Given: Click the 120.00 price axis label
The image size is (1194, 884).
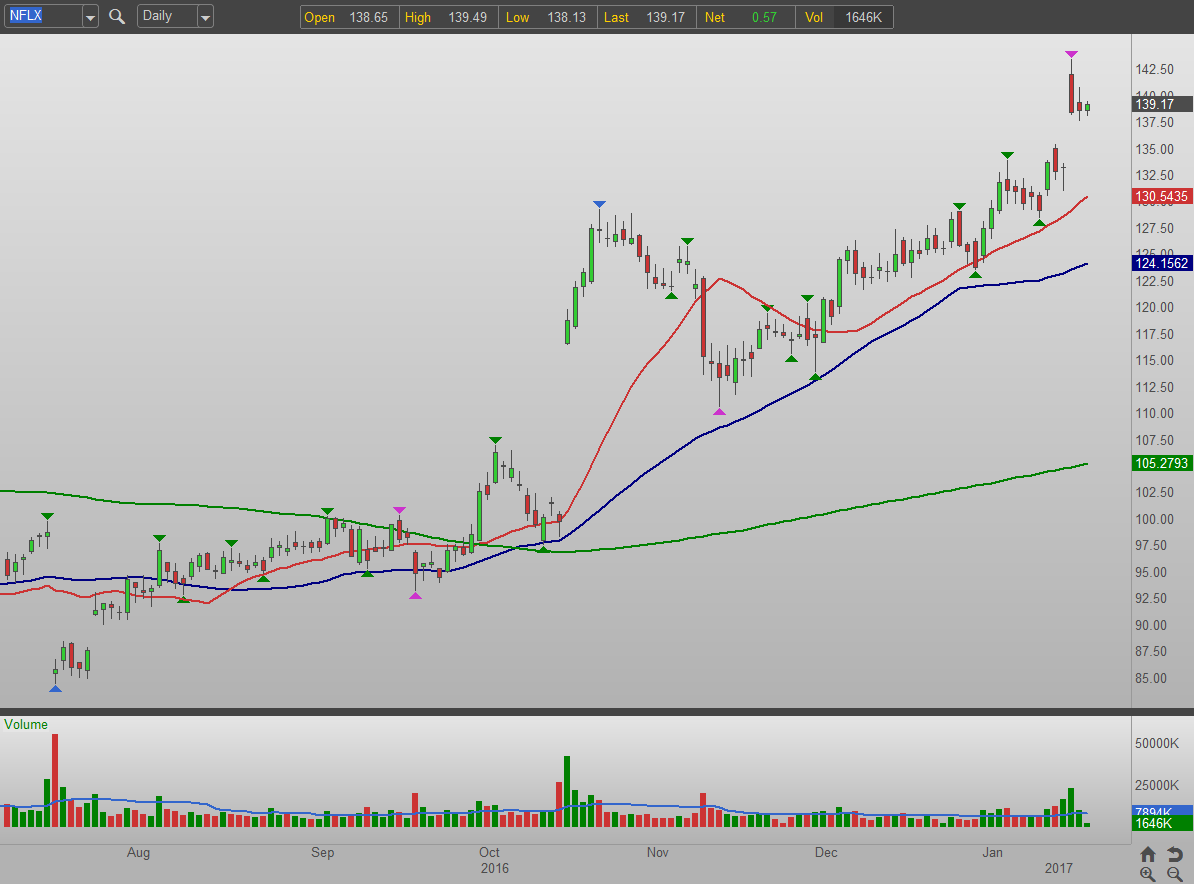Looking at the screenshot, I should click(x=1154, y=308).
